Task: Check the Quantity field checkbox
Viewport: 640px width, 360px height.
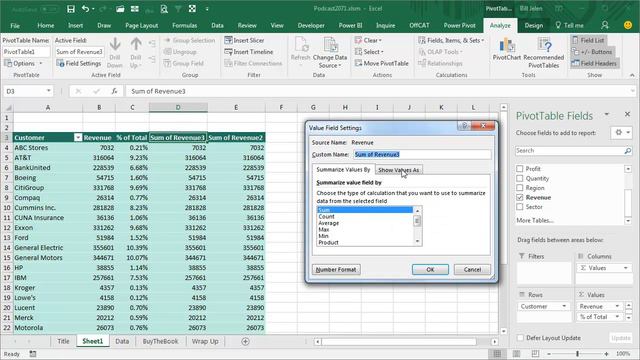Action: click(x=520, y=178)
